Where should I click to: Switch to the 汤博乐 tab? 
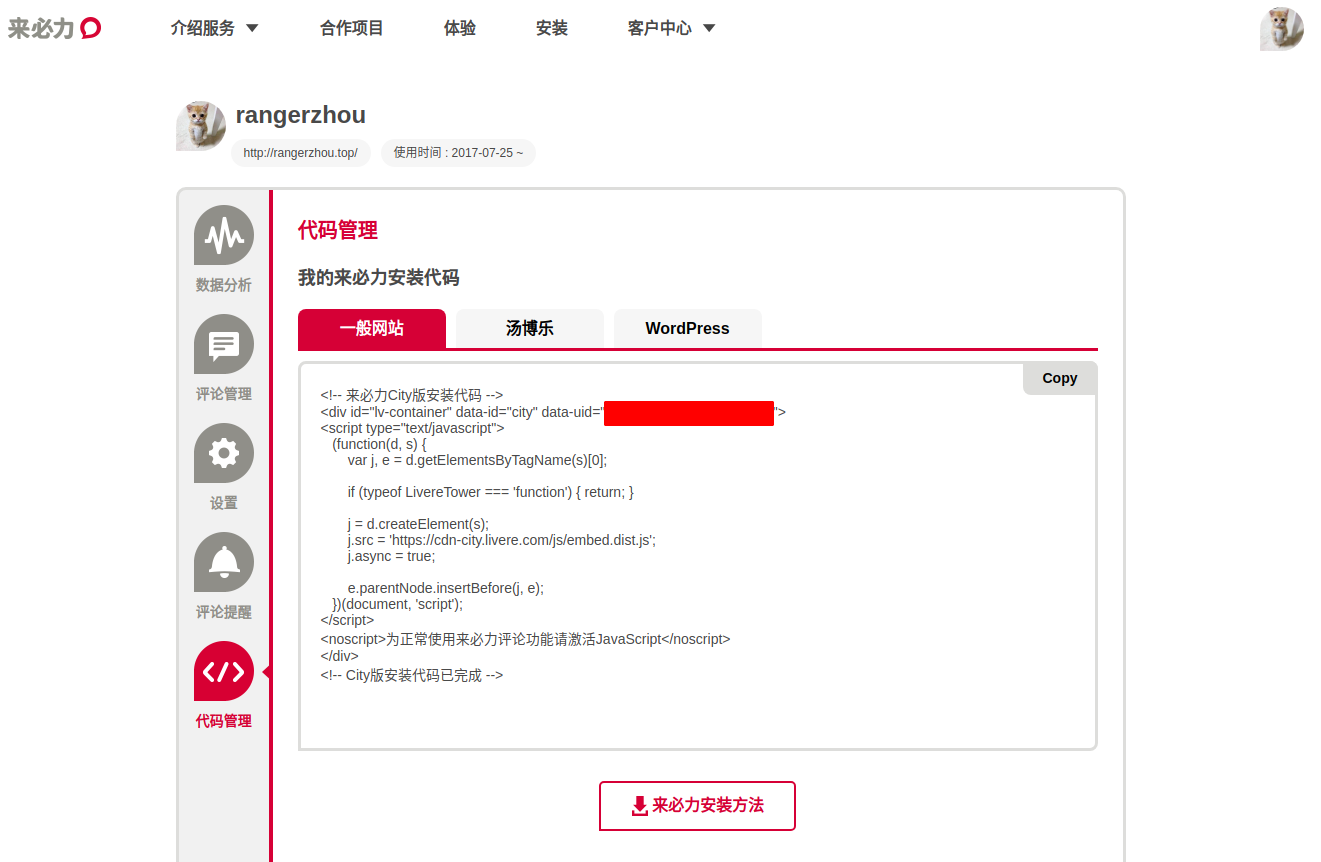click(530, 328)
